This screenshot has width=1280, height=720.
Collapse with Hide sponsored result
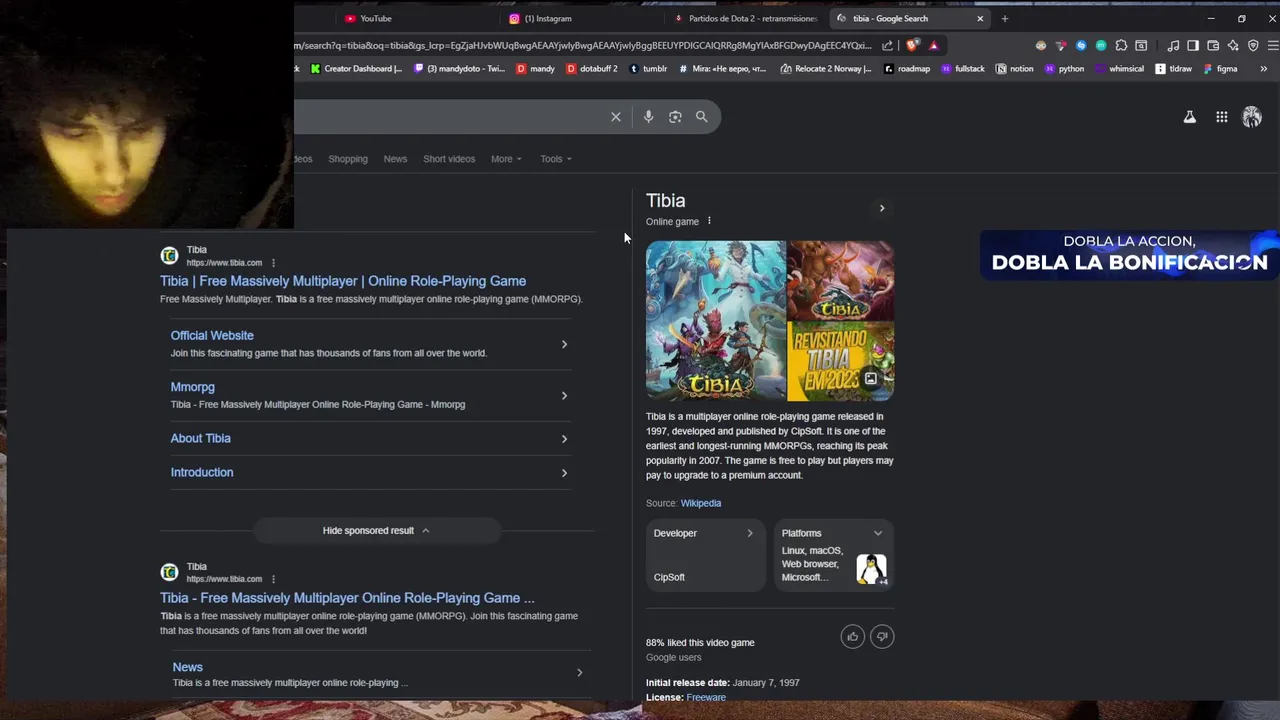(376, 530)
